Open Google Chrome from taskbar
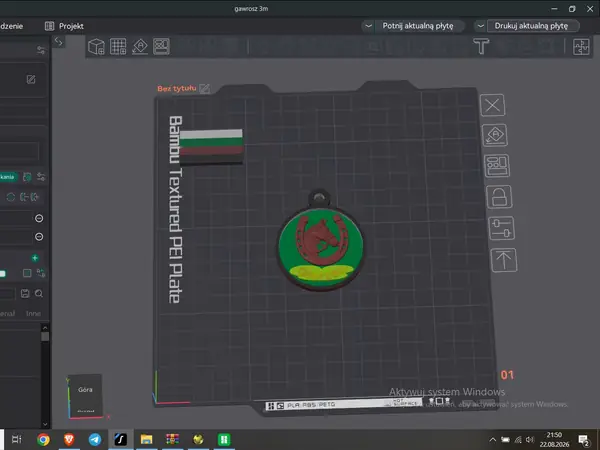600x450 pixels. [x=43, y=439]
